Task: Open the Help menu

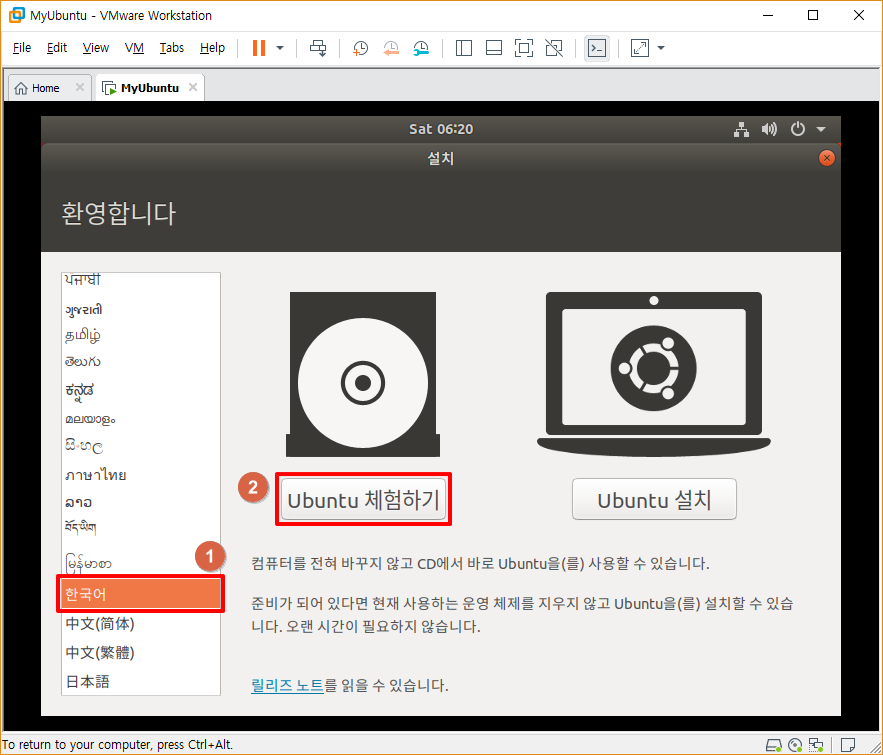Action: [x=212, y=48]
